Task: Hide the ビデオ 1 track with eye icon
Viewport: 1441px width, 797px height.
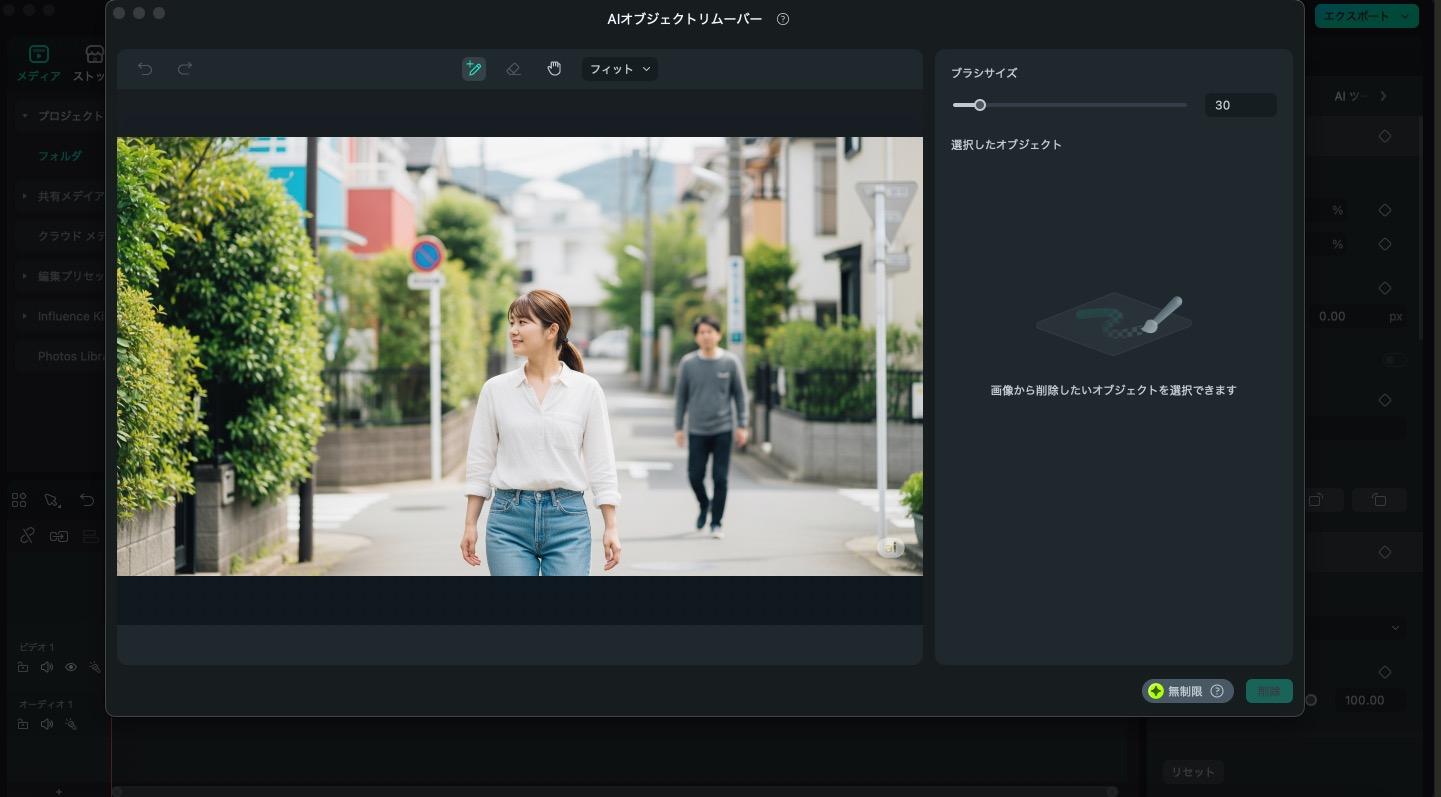Action: pos(71,667)
